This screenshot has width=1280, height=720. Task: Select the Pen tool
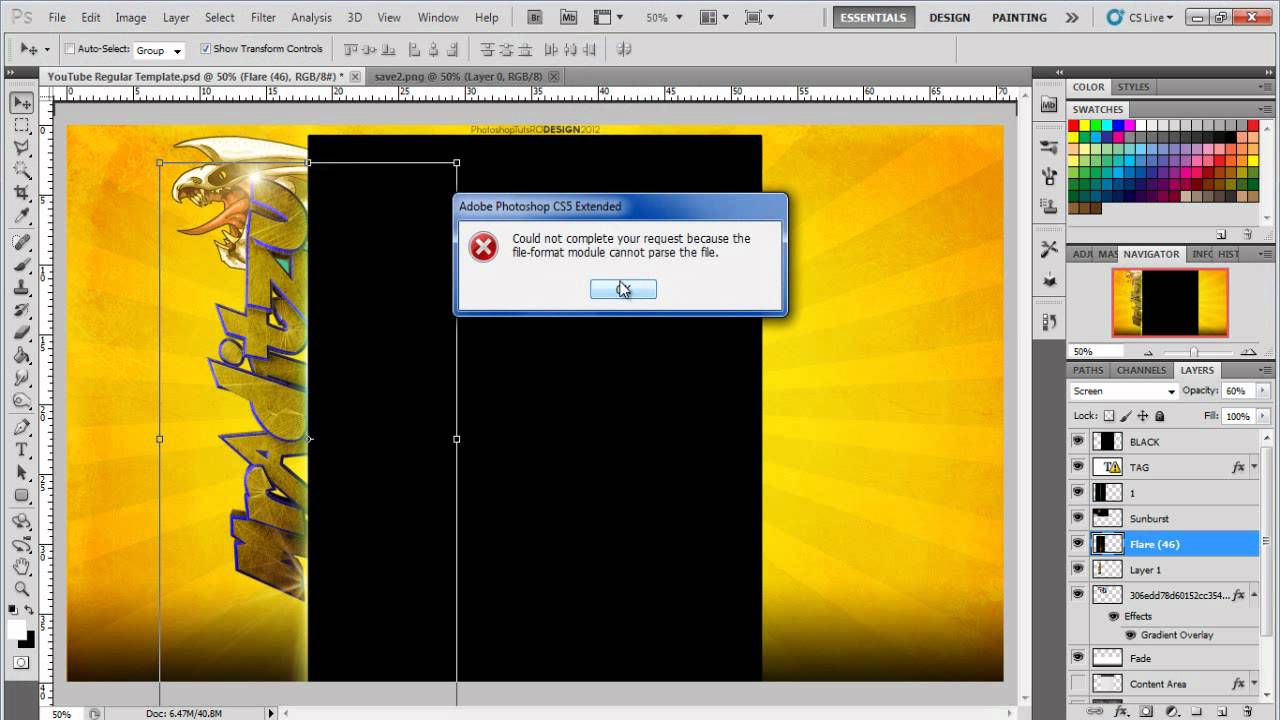pos(21,427)
